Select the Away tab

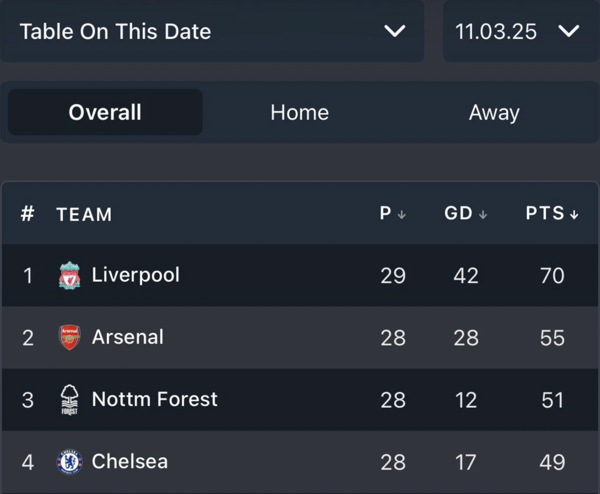pyautogui.click(x=494, y=112)
